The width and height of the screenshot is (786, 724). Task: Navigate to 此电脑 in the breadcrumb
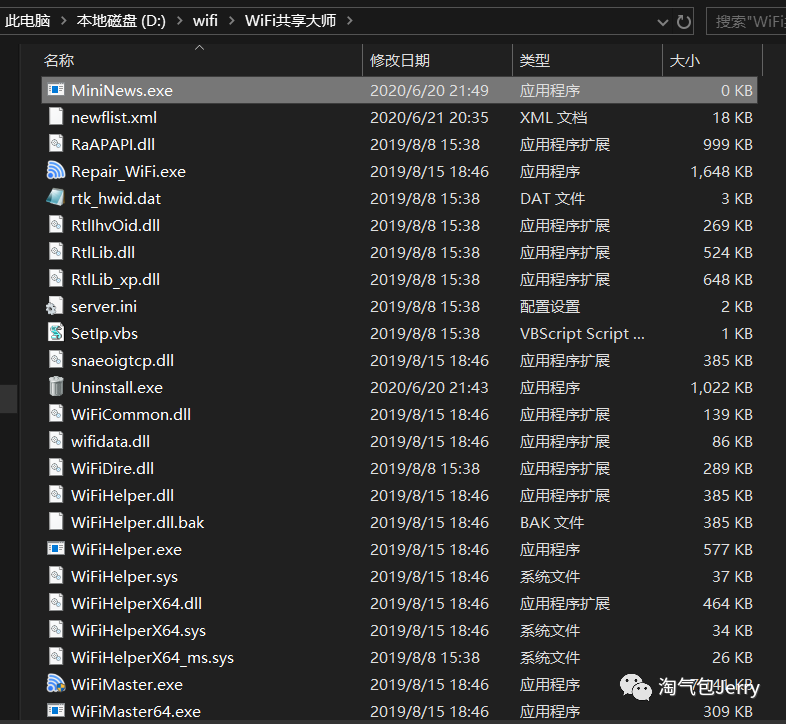[x=28, y=21]
